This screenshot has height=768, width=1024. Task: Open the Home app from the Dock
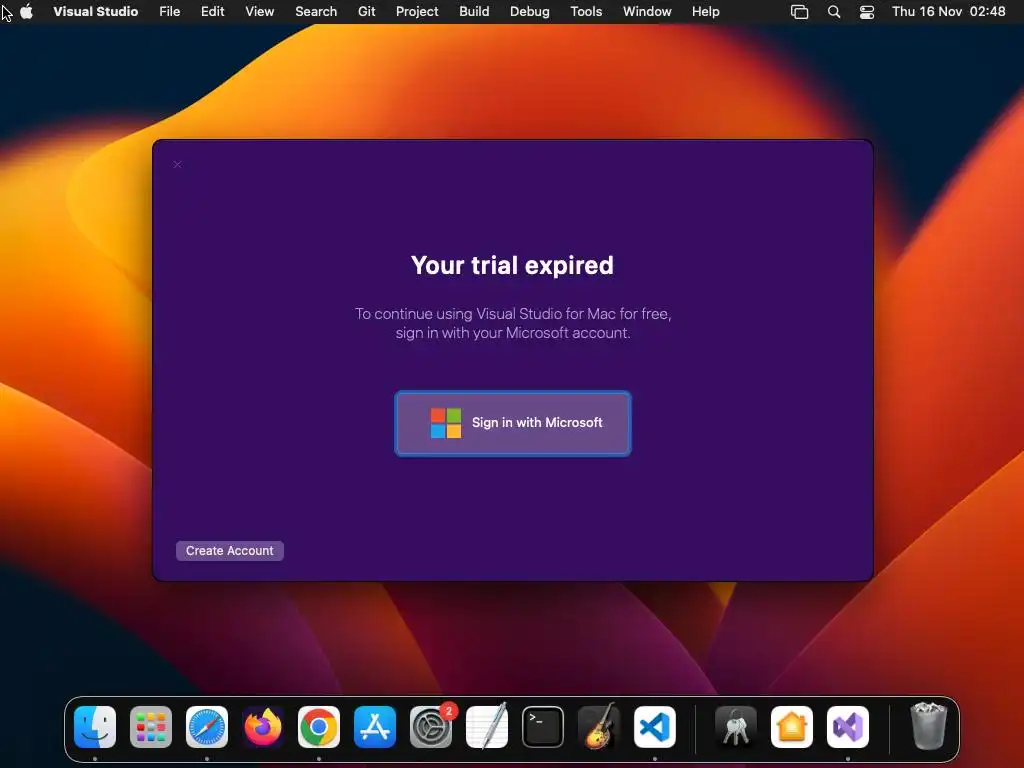[x=792, y=727]
